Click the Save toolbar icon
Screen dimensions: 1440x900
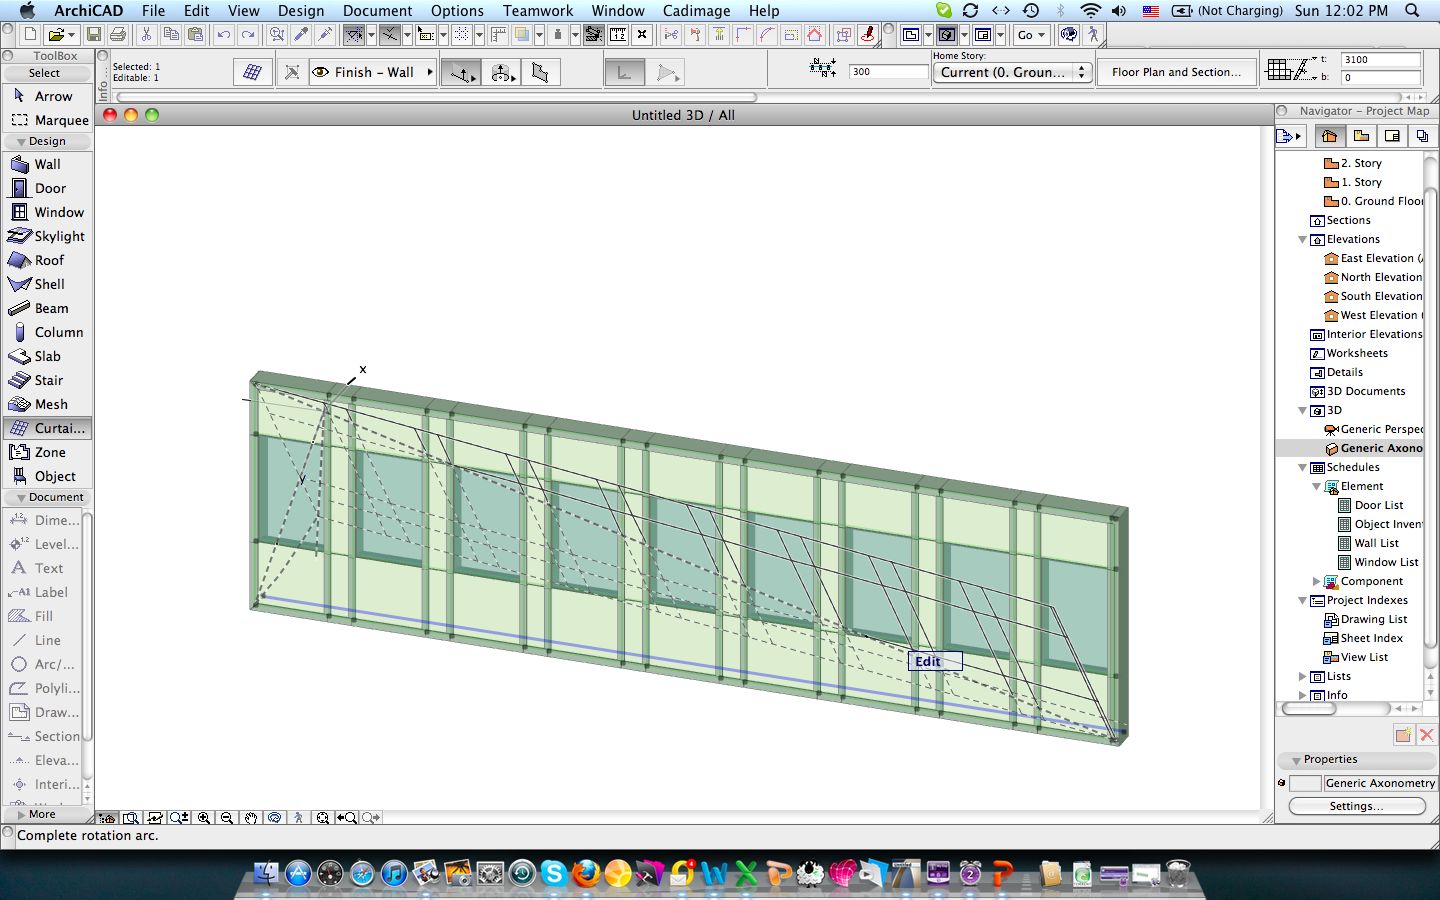click(94, 34)
